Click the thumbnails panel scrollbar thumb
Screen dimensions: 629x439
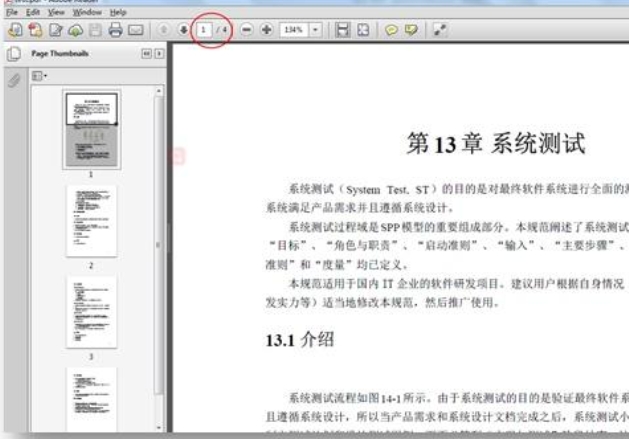(x=159, y=244)
